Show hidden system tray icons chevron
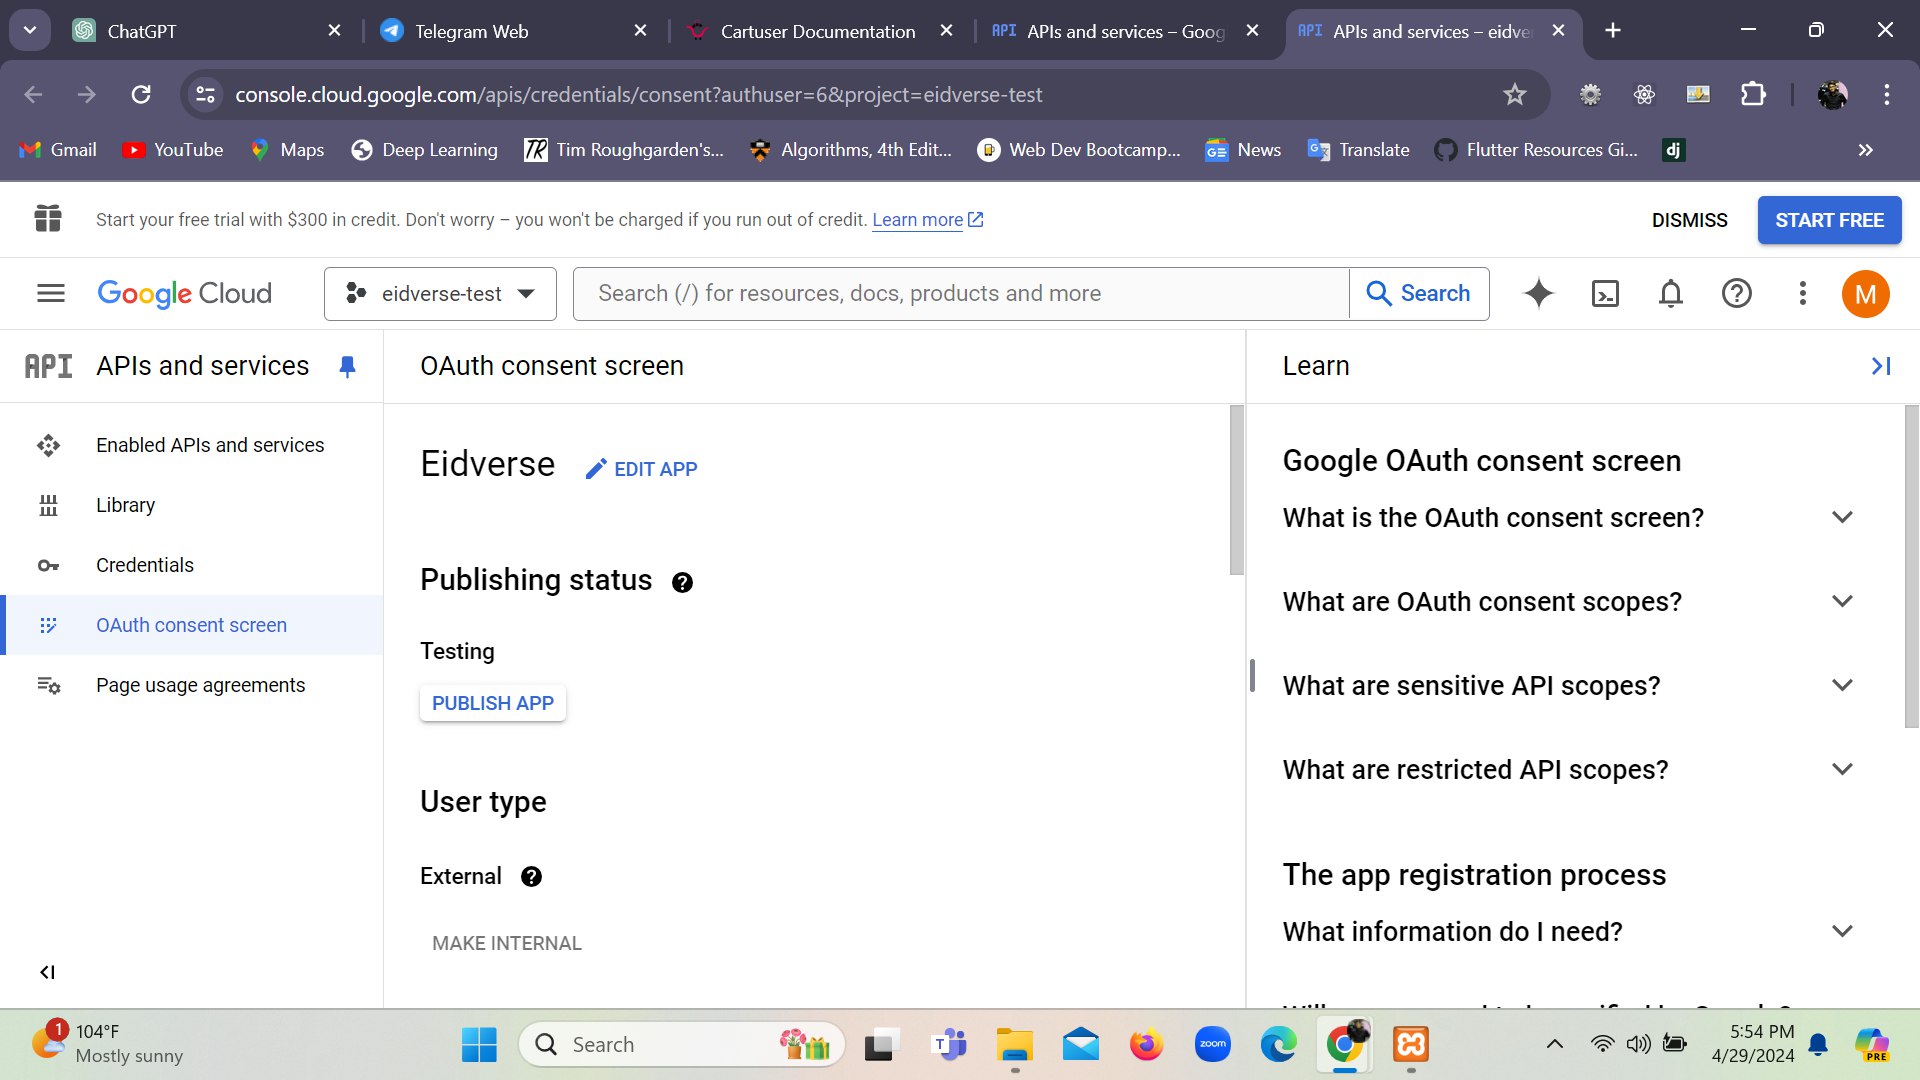The height and width of the screenshot is (1080, 1920). click(1554, 1045)
